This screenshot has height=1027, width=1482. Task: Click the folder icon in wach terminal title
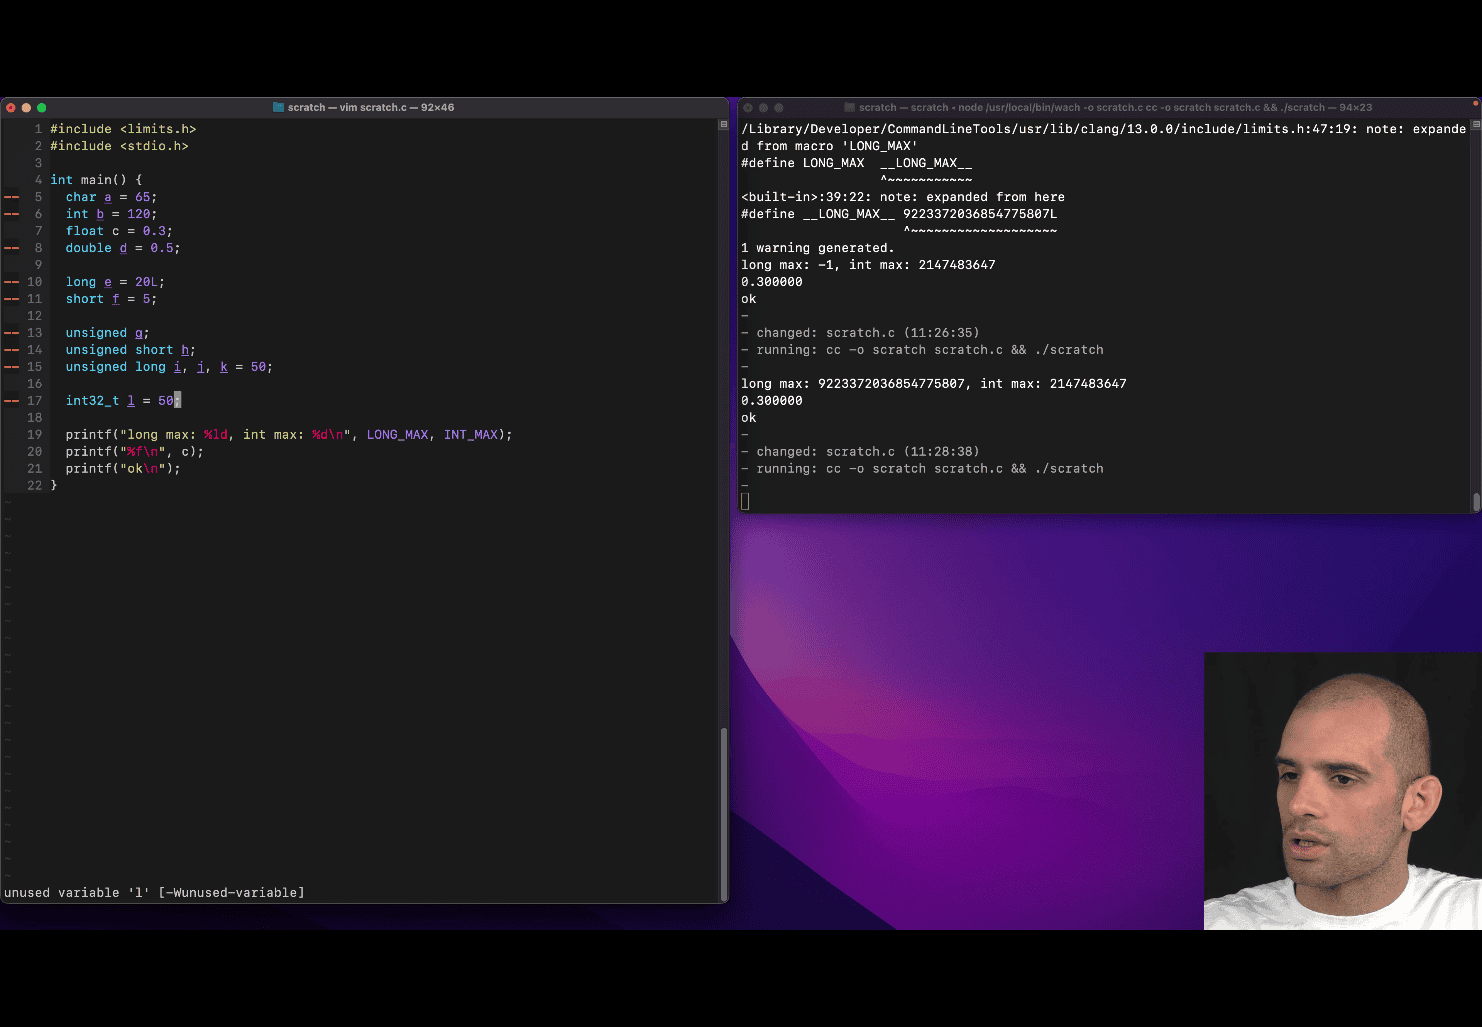(x=849, y=107)
